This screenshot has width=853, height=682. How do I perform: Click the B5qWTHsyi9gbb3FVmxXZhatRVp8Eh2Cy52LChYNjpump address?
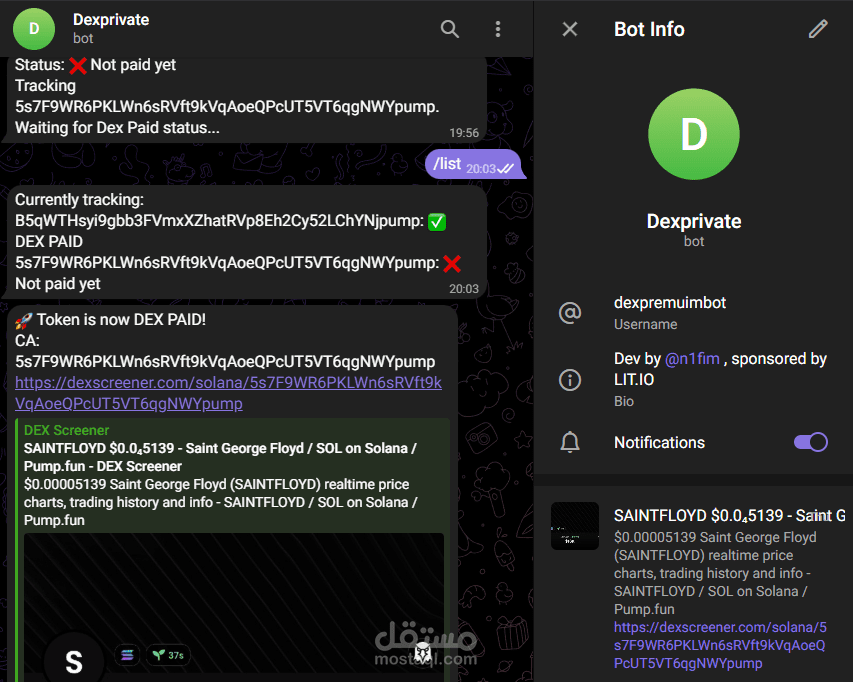pos(219,221)
